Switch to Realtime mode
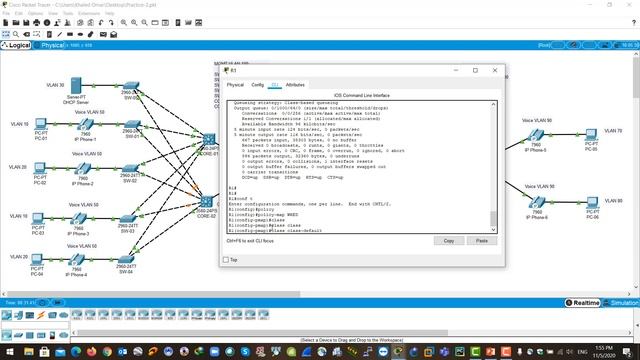Viewport: 640px width, 360px height. [x=583, y=303]
